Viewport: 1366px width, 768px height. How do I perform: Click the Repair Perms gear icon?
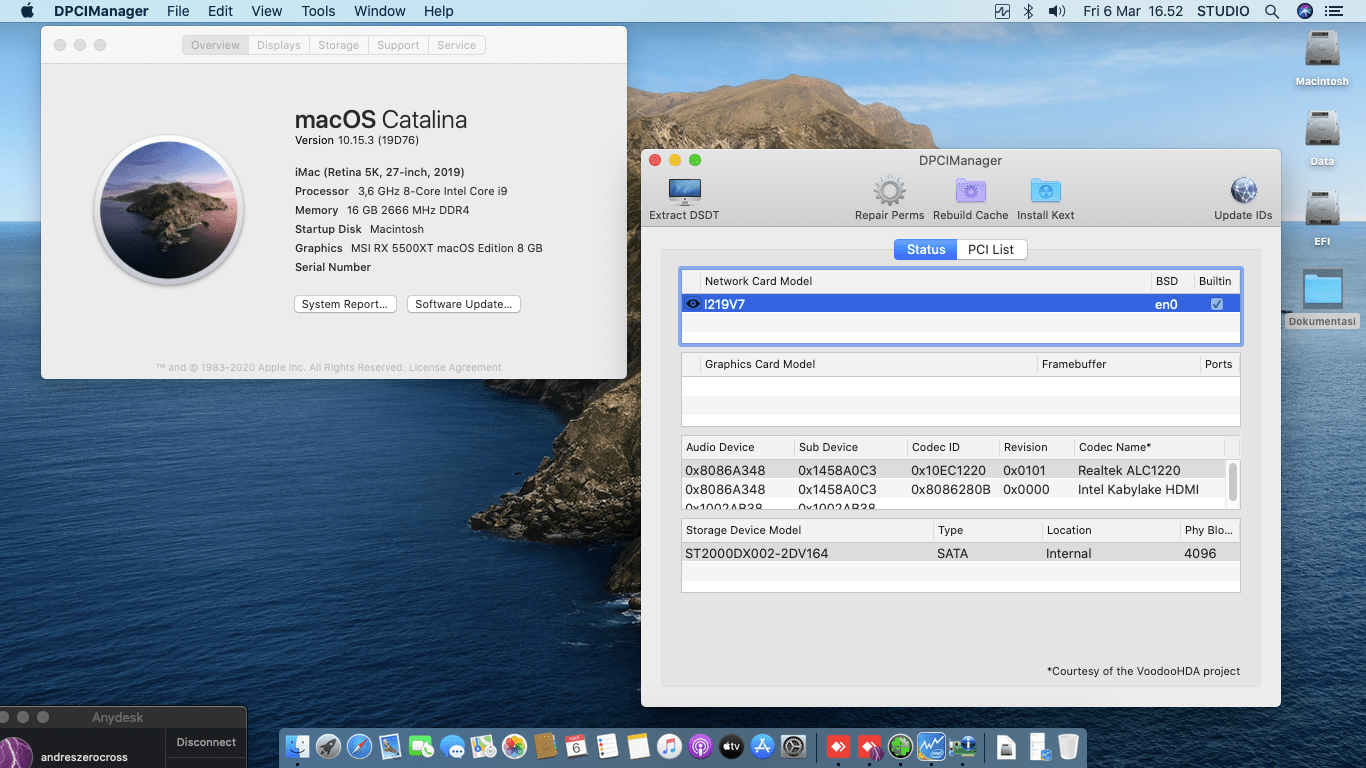889,191
